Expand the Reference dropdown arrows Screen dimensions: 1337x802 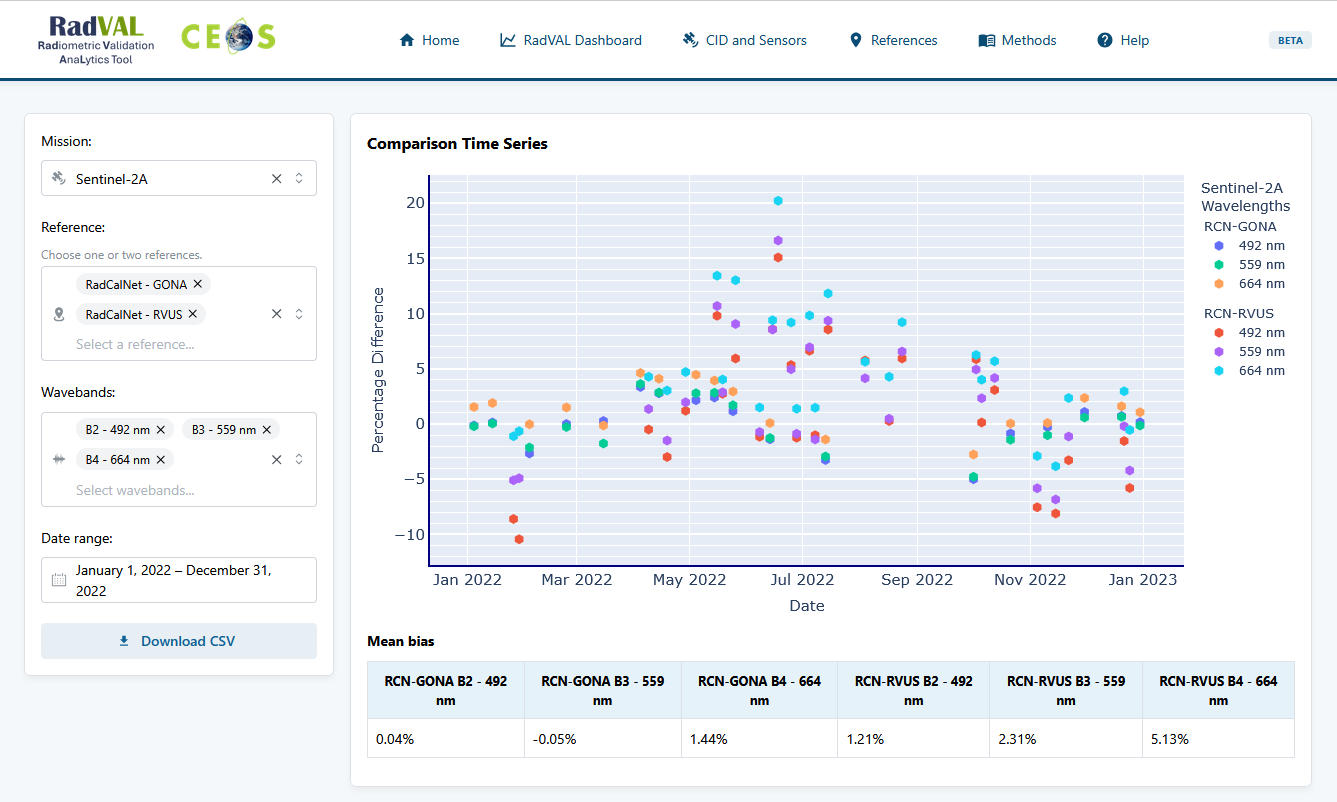coord(298,314)
